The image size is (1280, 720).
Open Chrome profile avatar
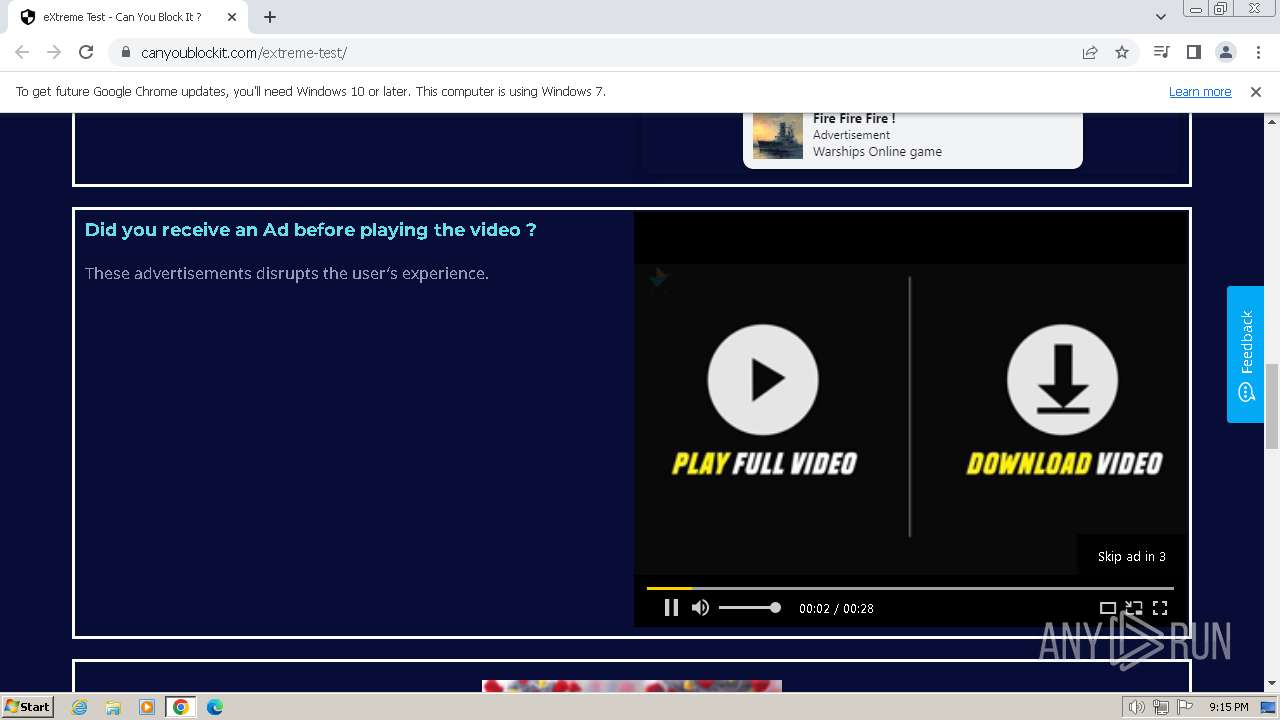click(1225, 52)
